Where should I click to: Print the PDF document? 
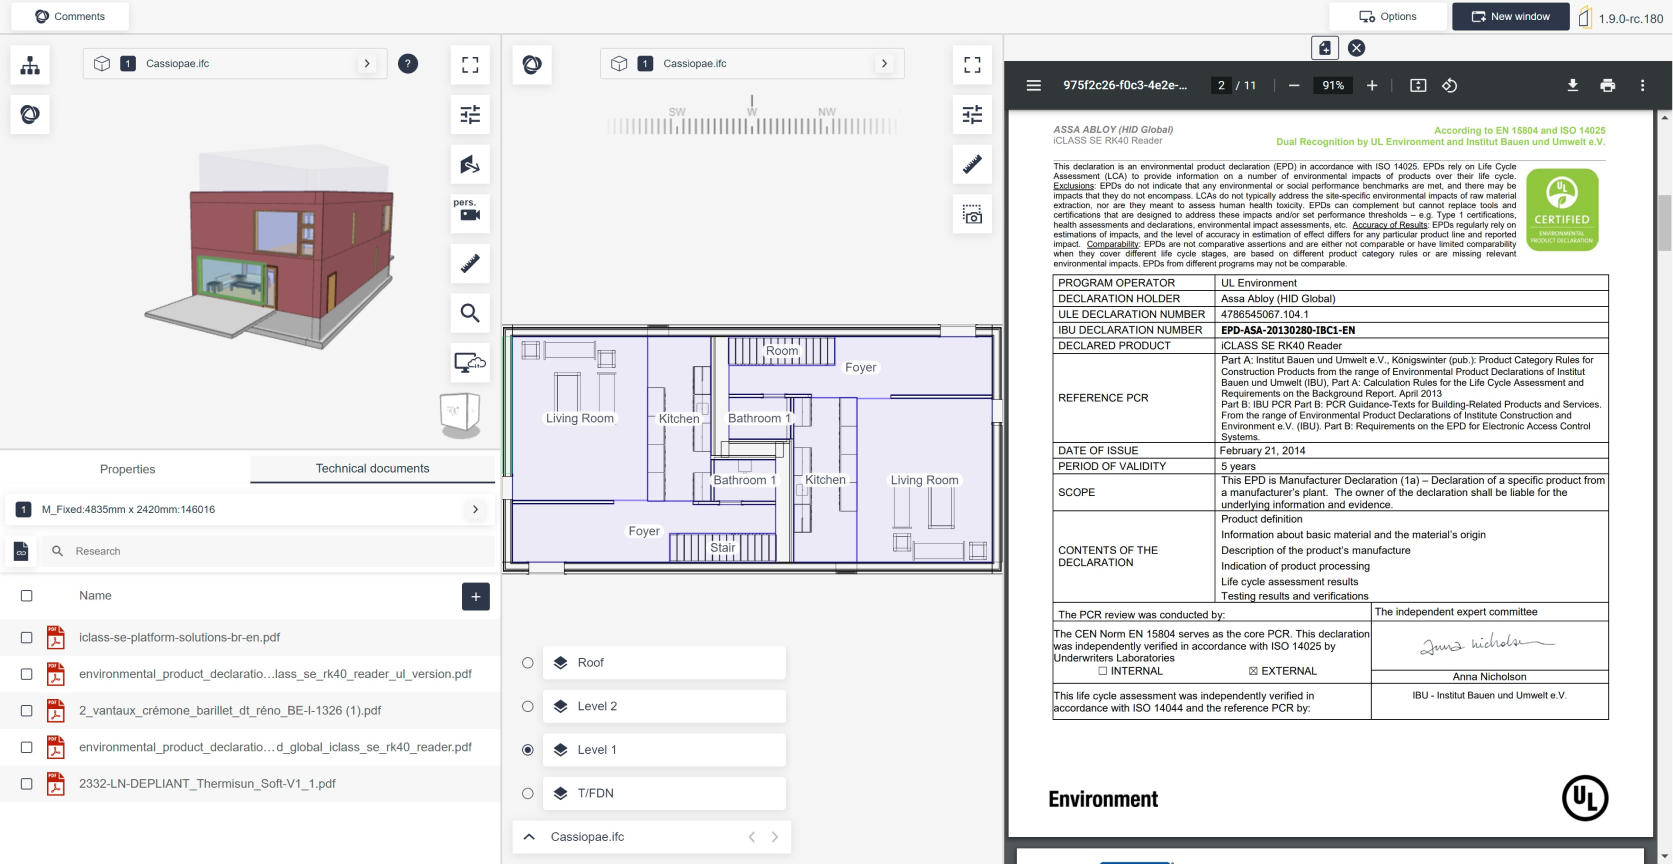(1607, 86)
